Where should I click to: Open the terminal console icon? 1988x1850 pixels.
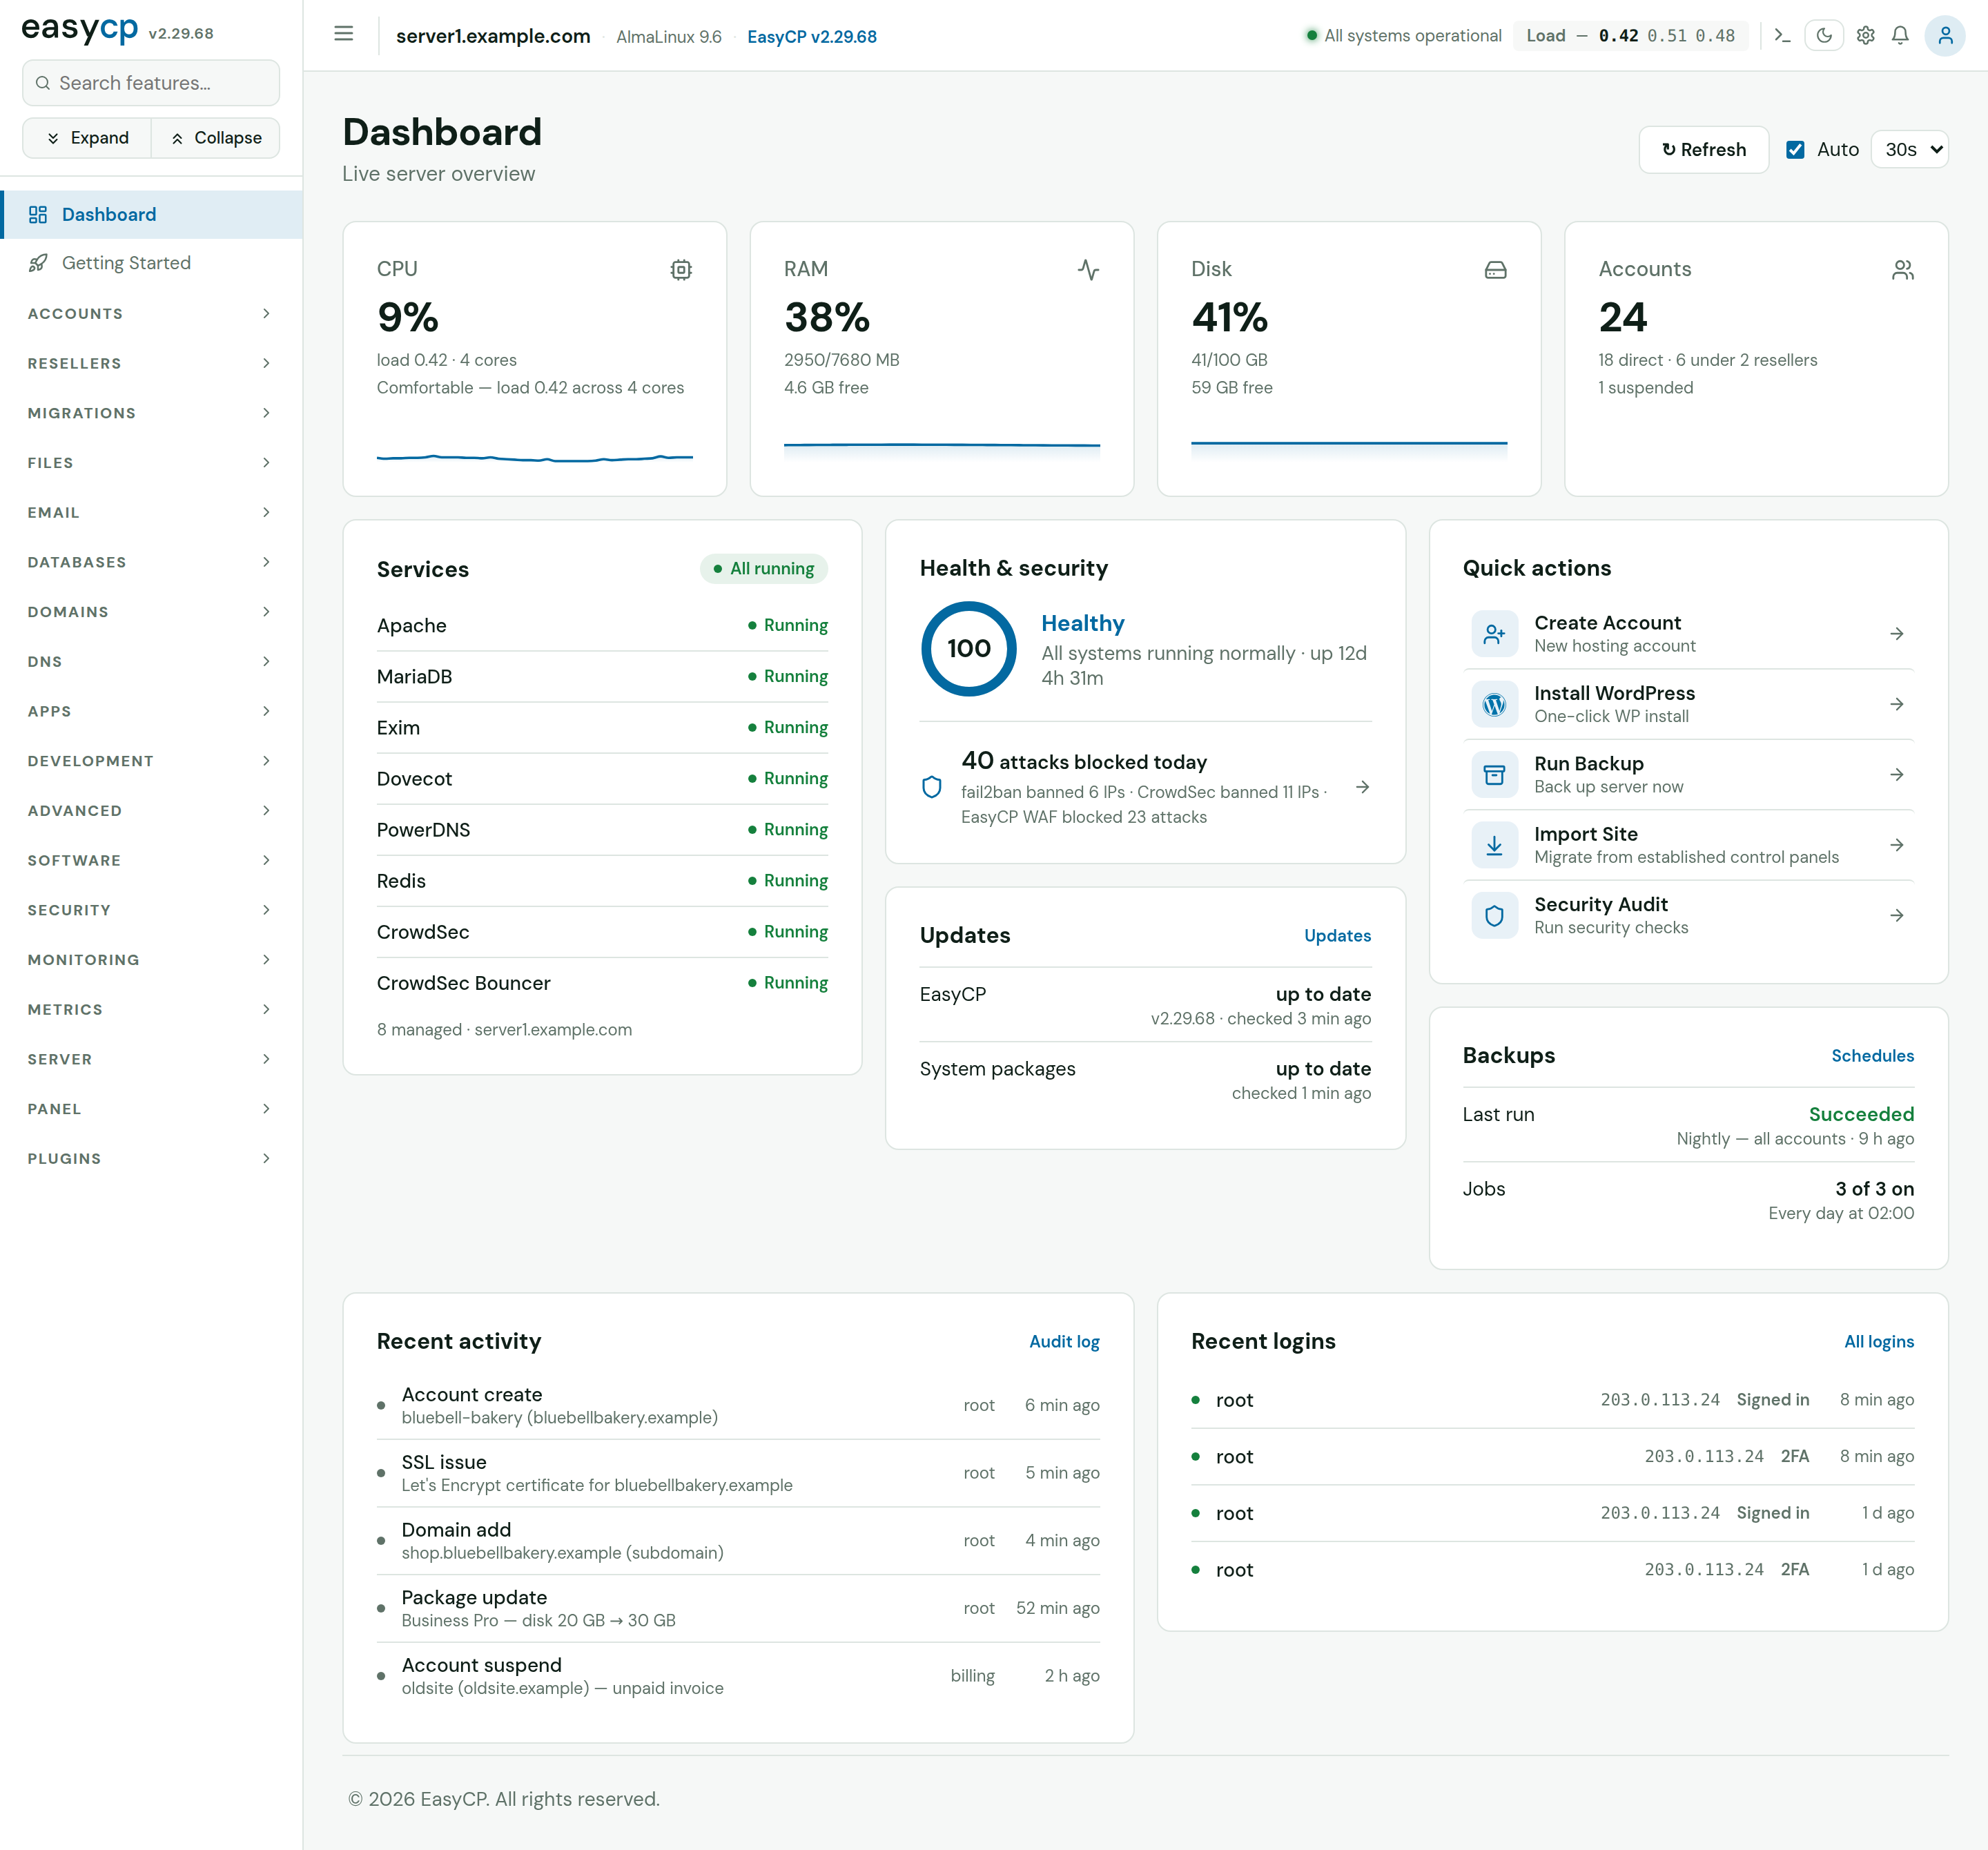pos(1782,36)
